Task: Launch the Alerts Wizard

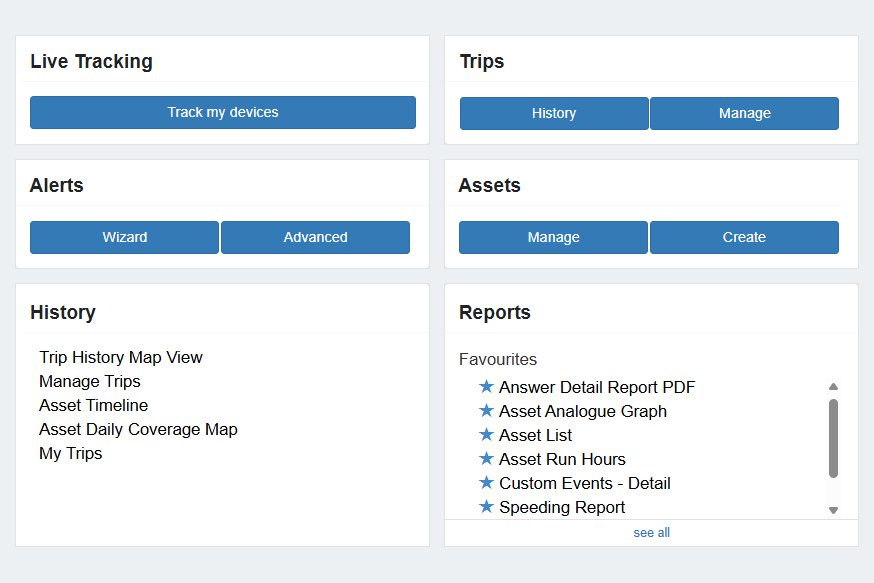Action: 124,237
